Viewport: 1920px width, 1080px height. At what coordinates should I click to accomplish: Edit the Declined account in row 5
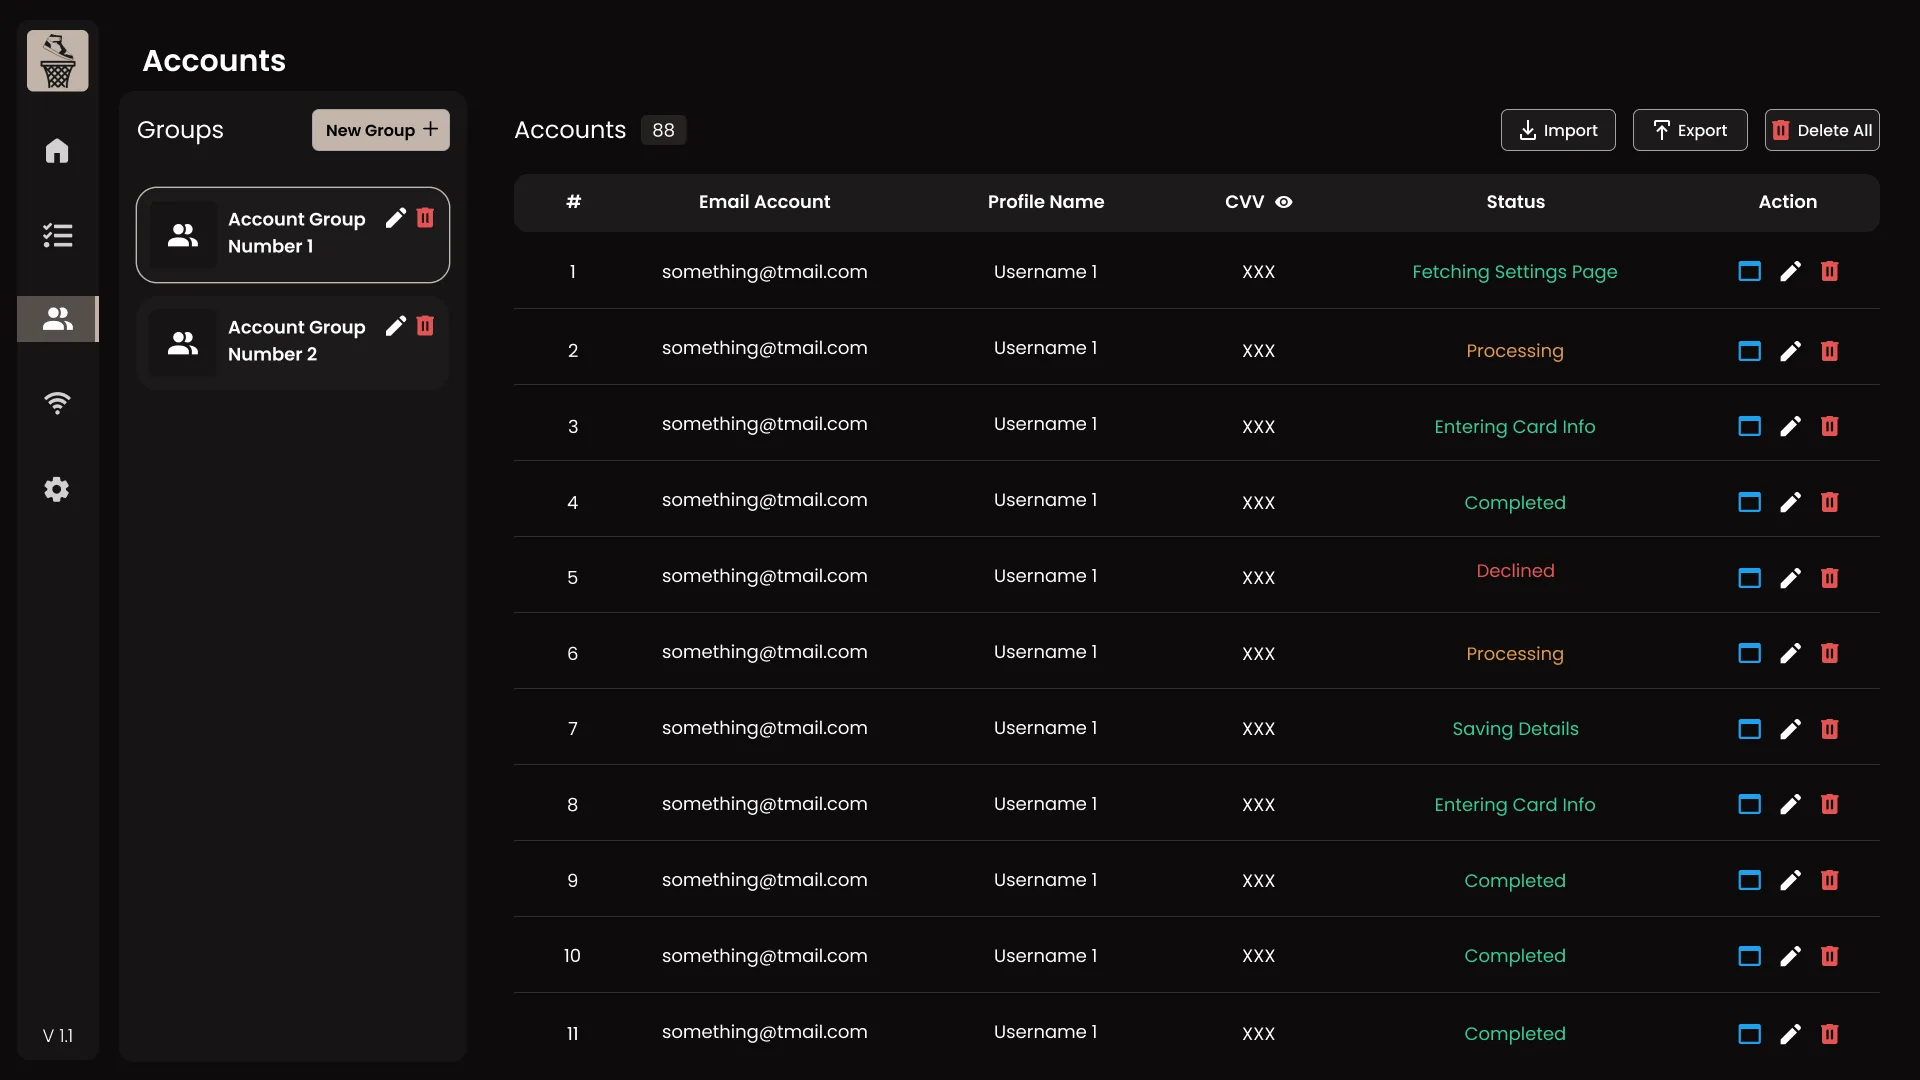1790,578
